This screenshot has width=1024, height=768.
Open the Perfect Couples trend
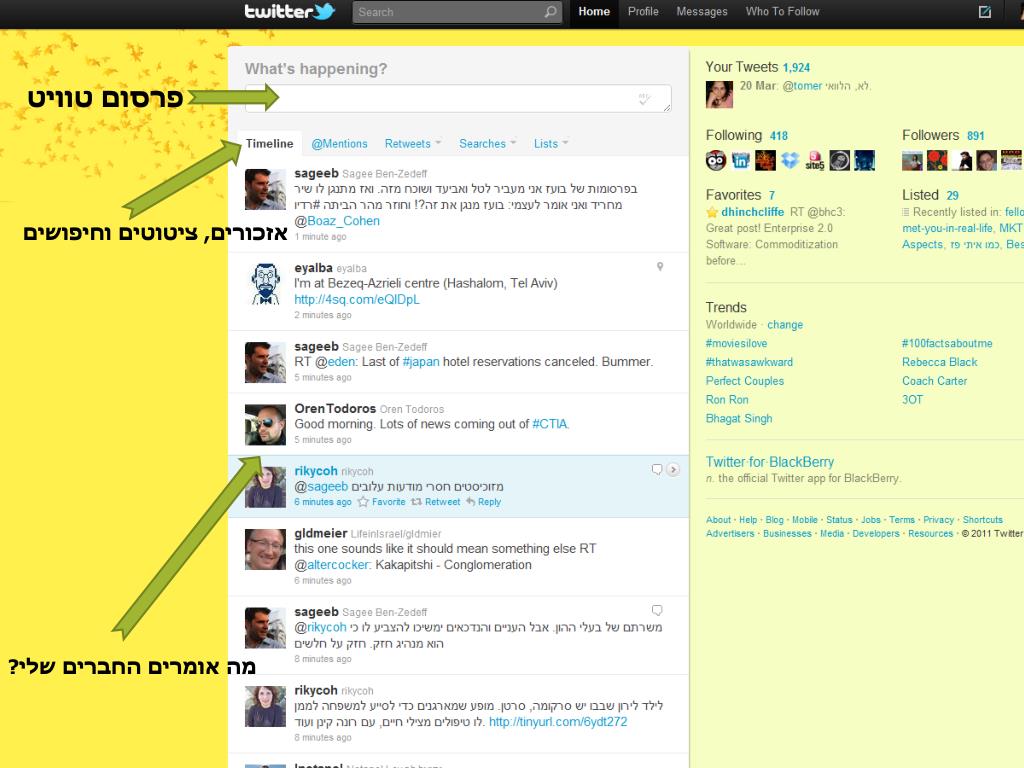coord(744,381)
